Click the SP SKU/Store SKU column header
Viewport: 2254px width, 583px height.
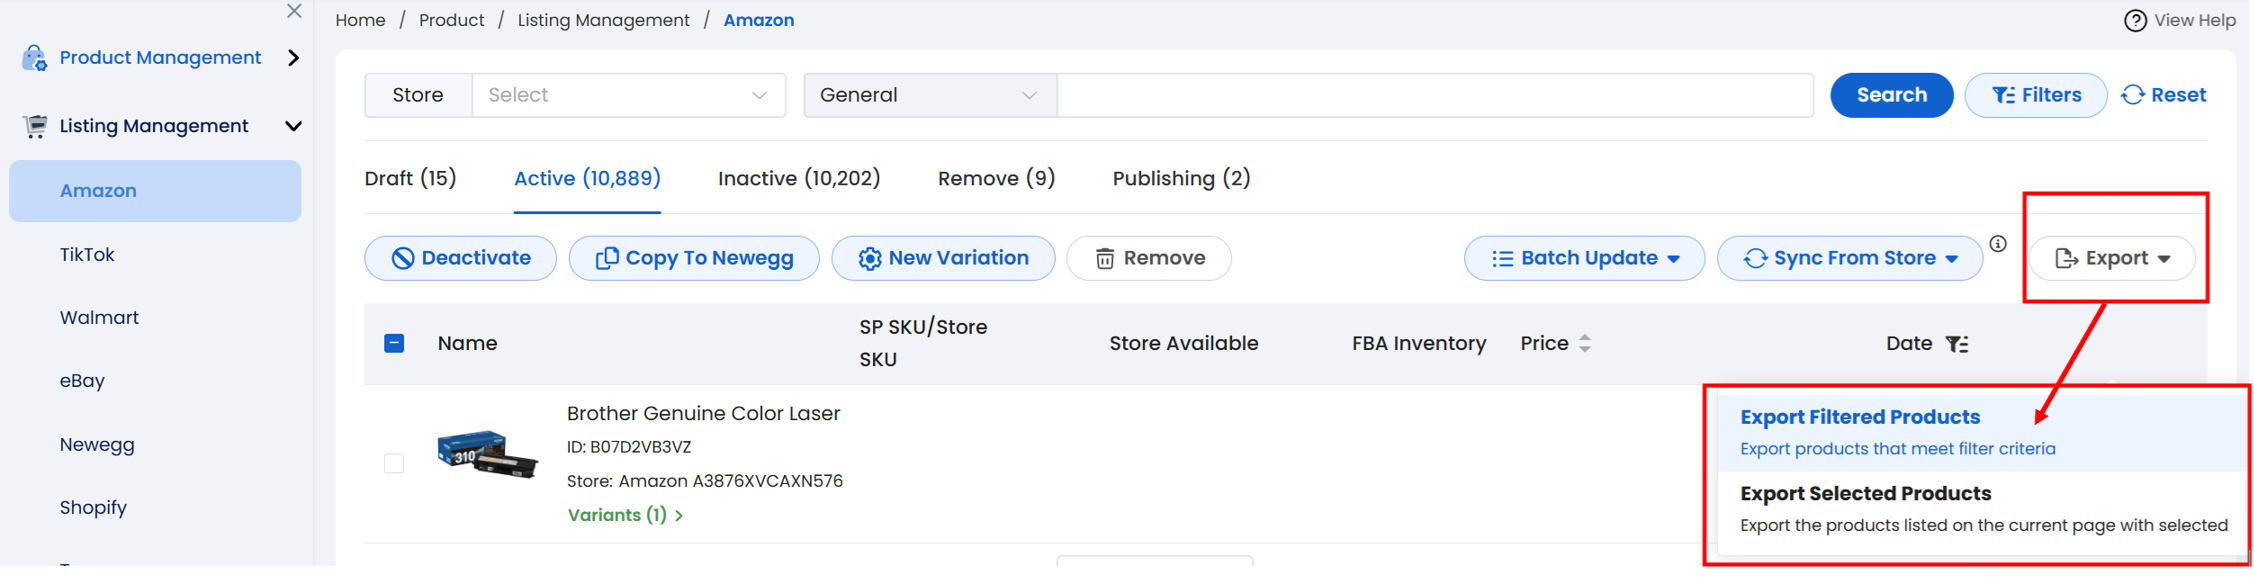923,344
